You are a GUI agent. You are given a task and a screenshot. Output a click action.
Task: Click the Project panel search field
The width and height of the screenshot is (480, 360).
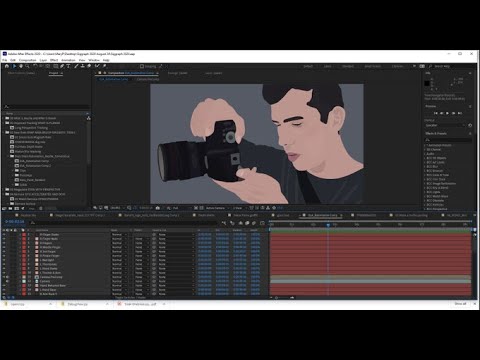tap(46, 107)
